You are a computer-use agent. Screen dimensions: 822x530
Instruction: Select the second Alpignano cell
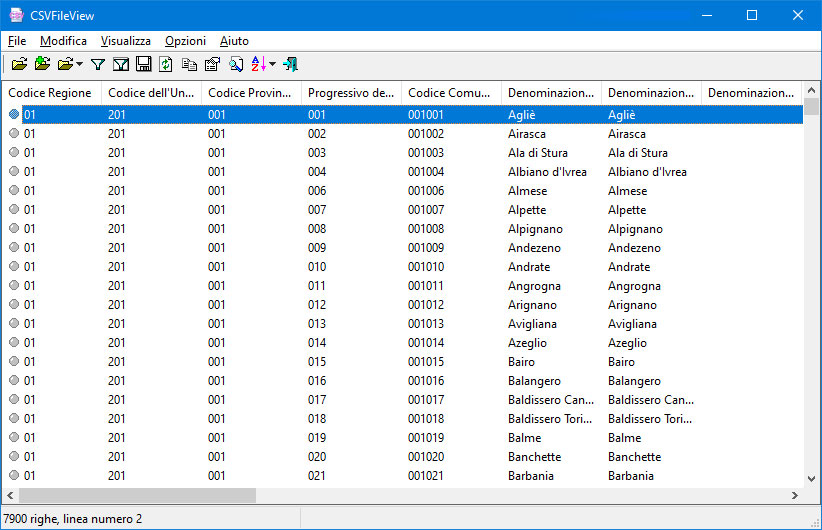635,229
